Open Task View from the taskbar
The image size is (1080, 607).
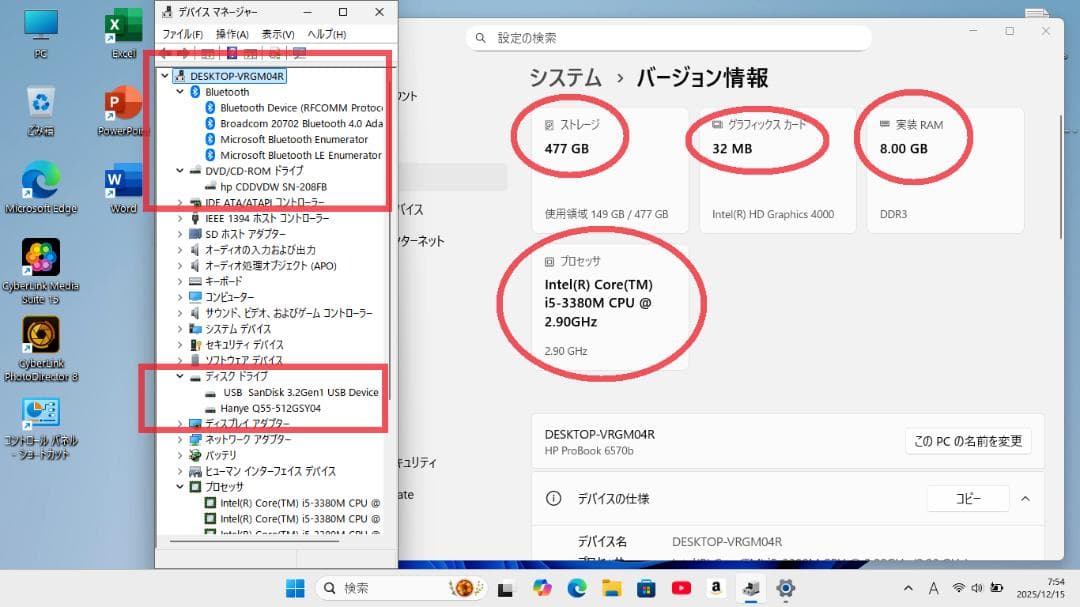[x=506, y=588]
